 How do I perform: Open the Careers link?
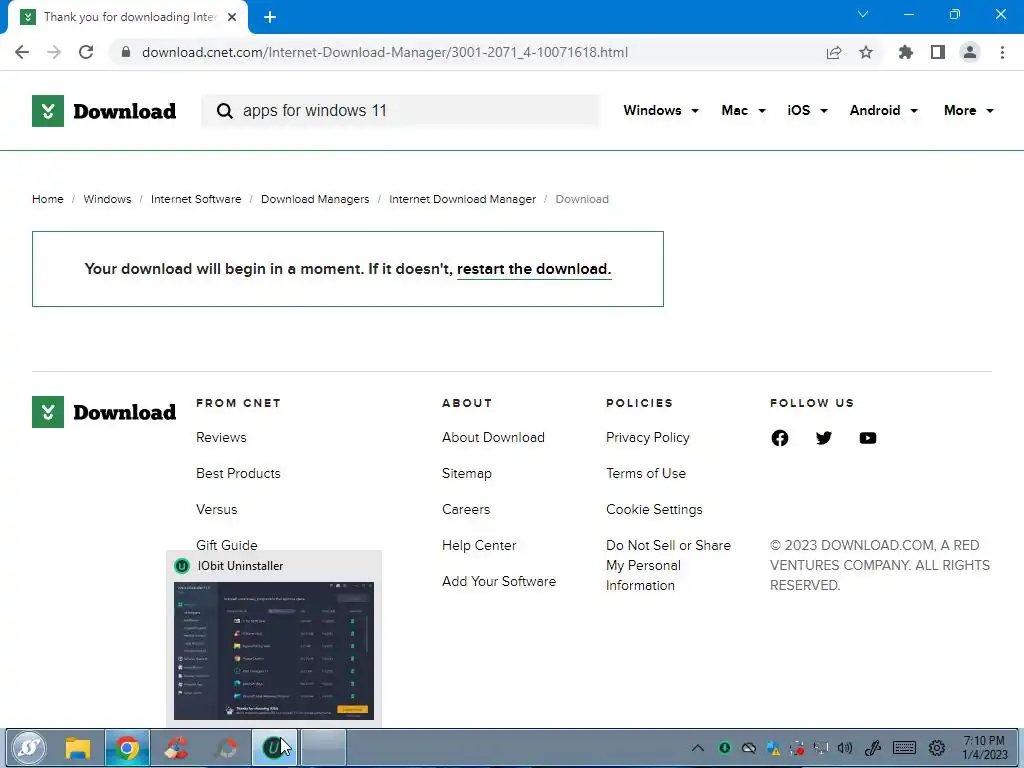466,509
